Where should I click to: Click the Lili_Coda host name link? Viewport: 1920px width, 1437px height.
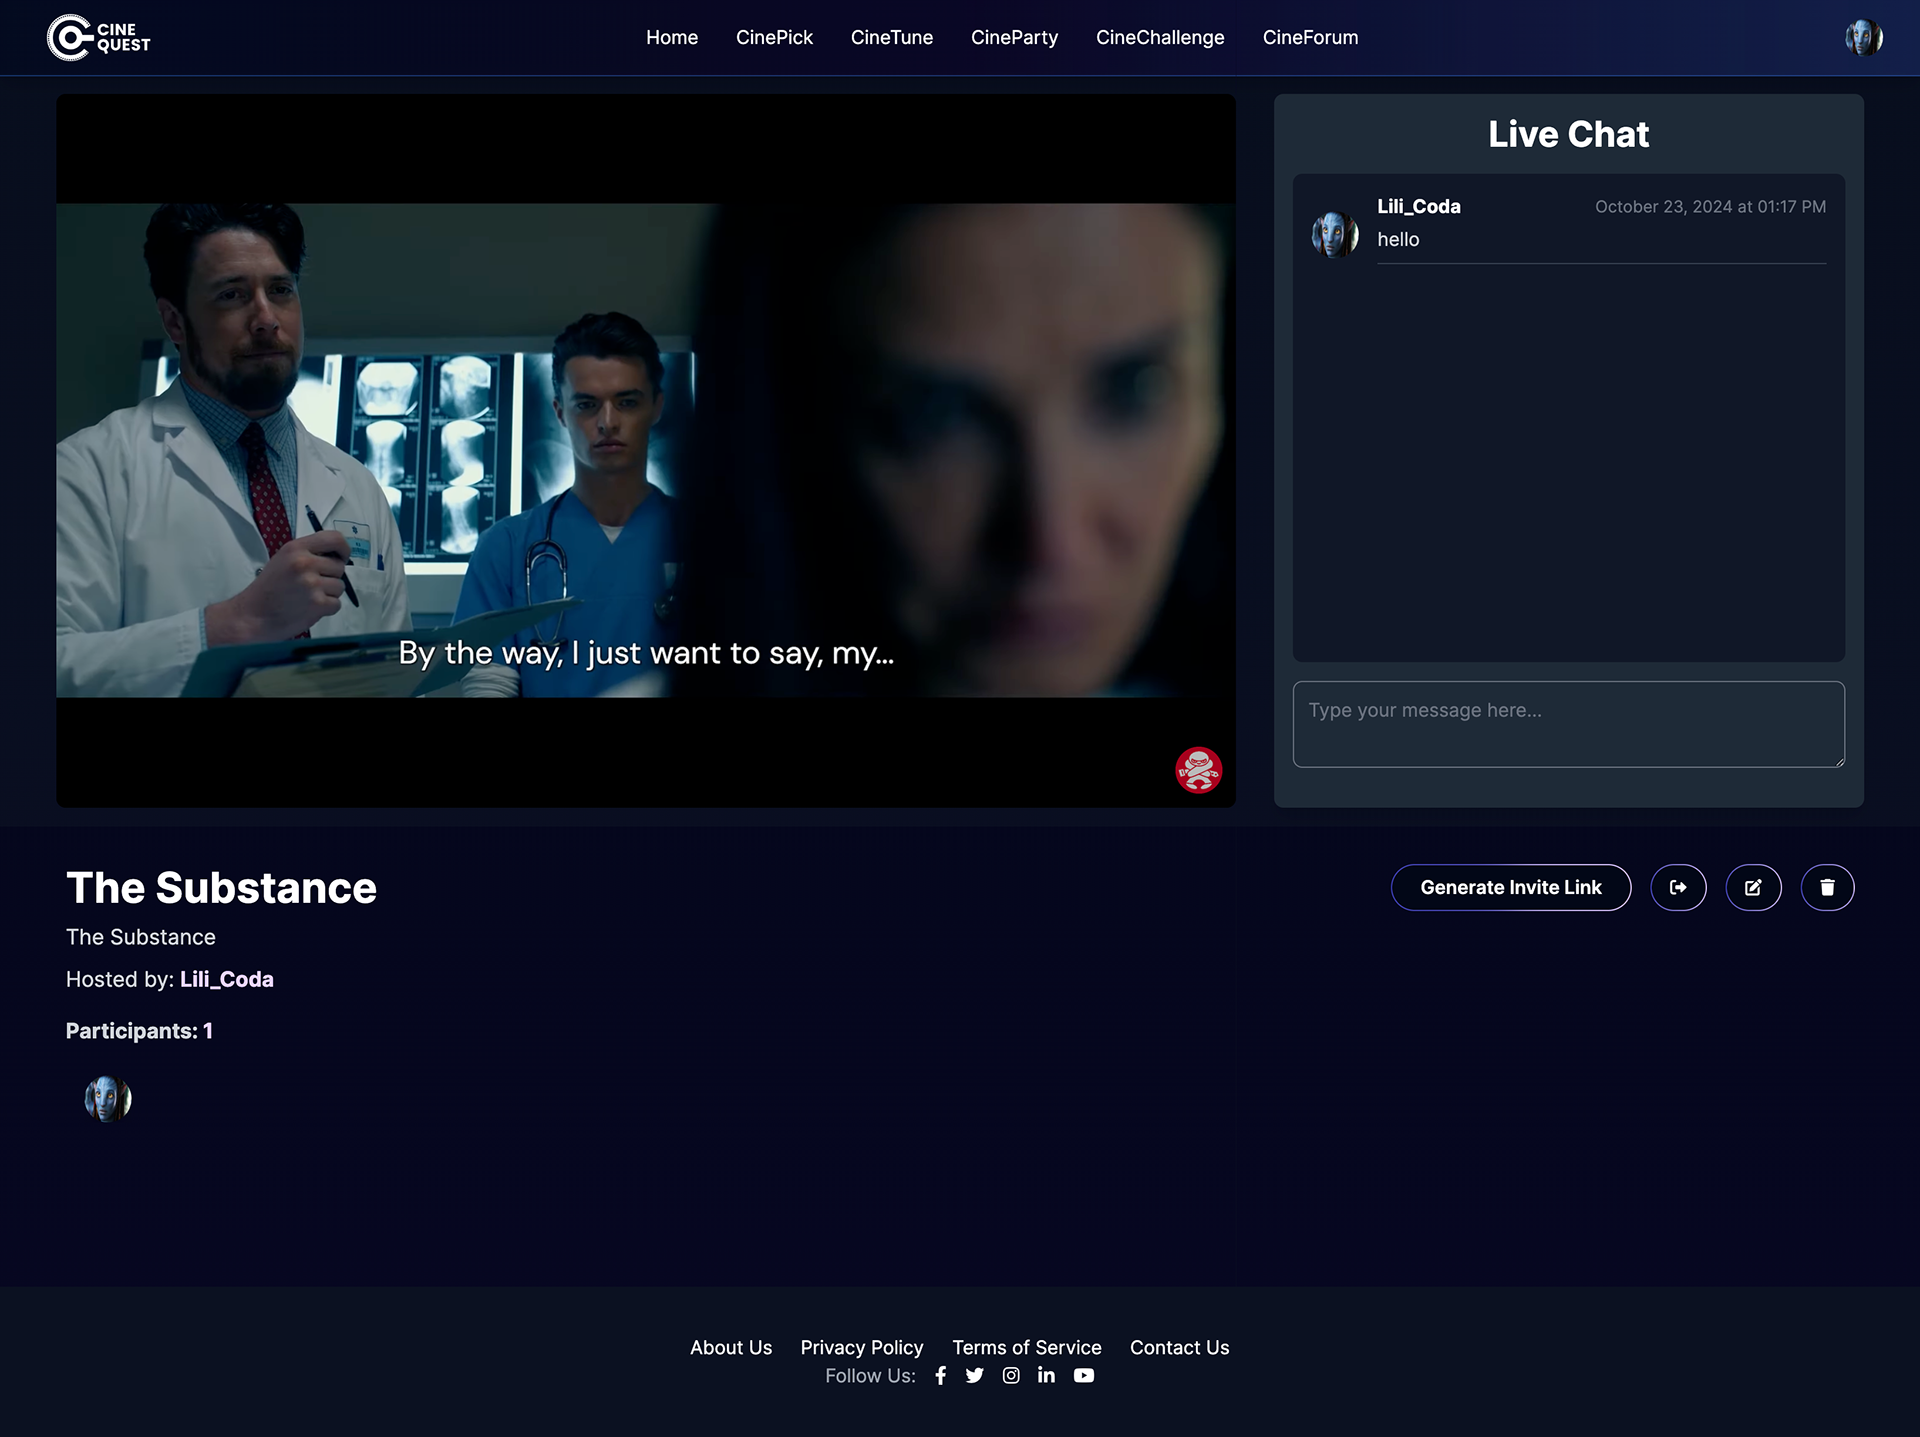pyautogui.click(x=227, y=979)
